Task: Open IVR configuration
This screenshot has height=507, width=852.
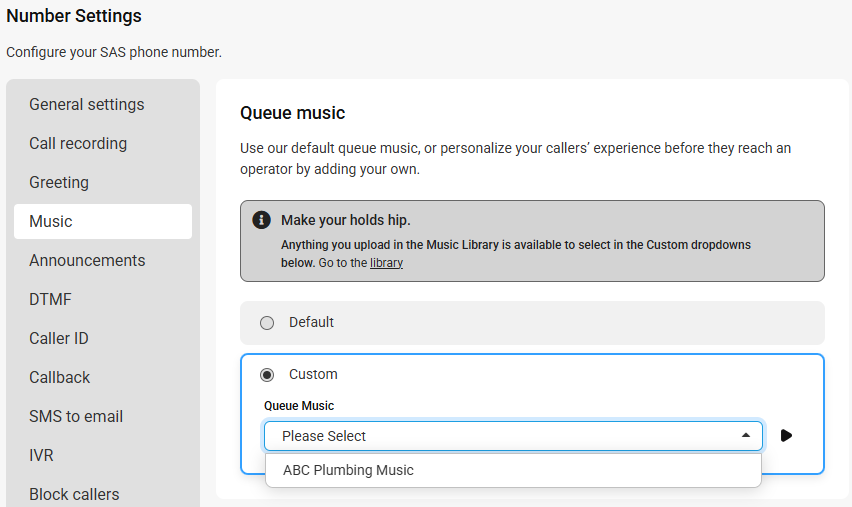Action: (41, 455)
